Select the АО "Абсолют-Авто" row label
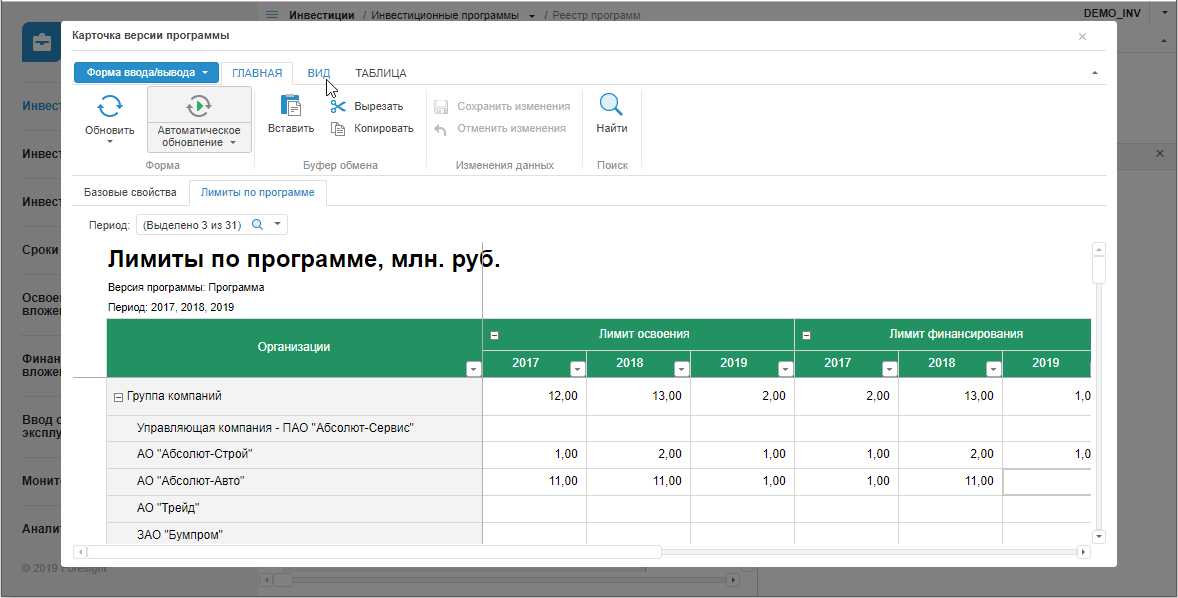 click(x=190, y=481)
